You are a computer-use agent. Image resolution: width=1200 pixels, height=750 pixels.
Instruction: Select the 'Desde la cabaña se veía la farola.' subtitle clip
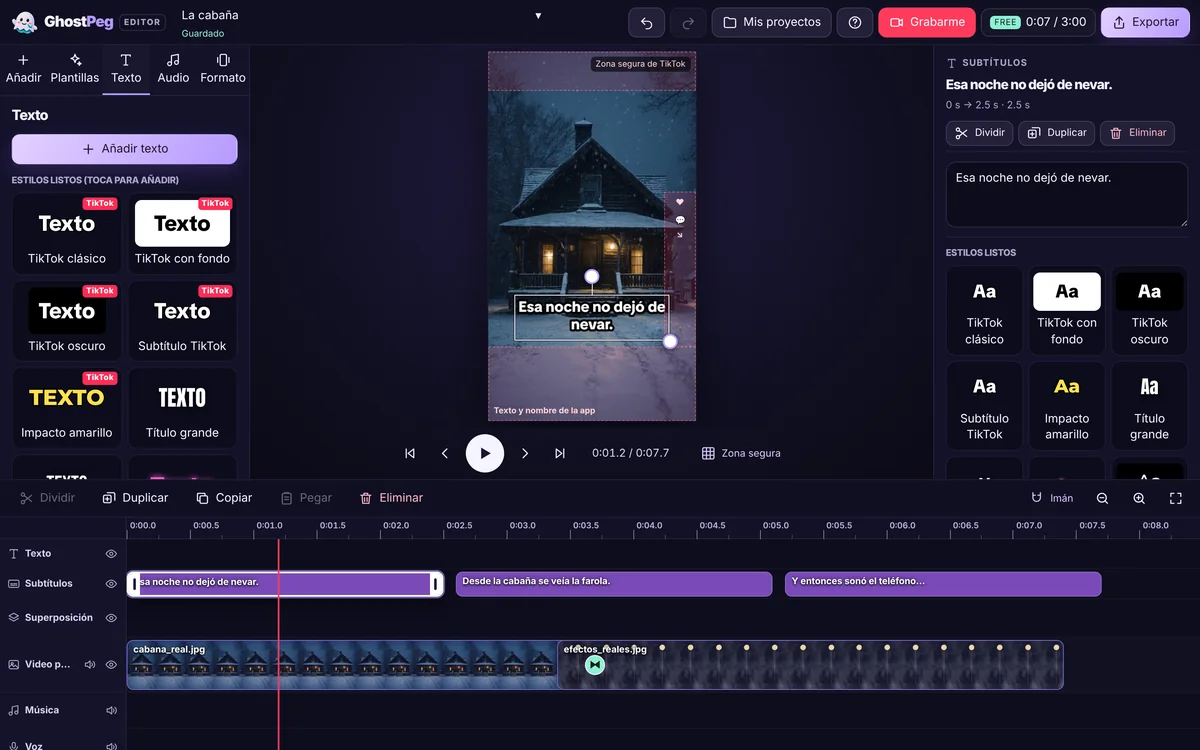coord(614,584)
